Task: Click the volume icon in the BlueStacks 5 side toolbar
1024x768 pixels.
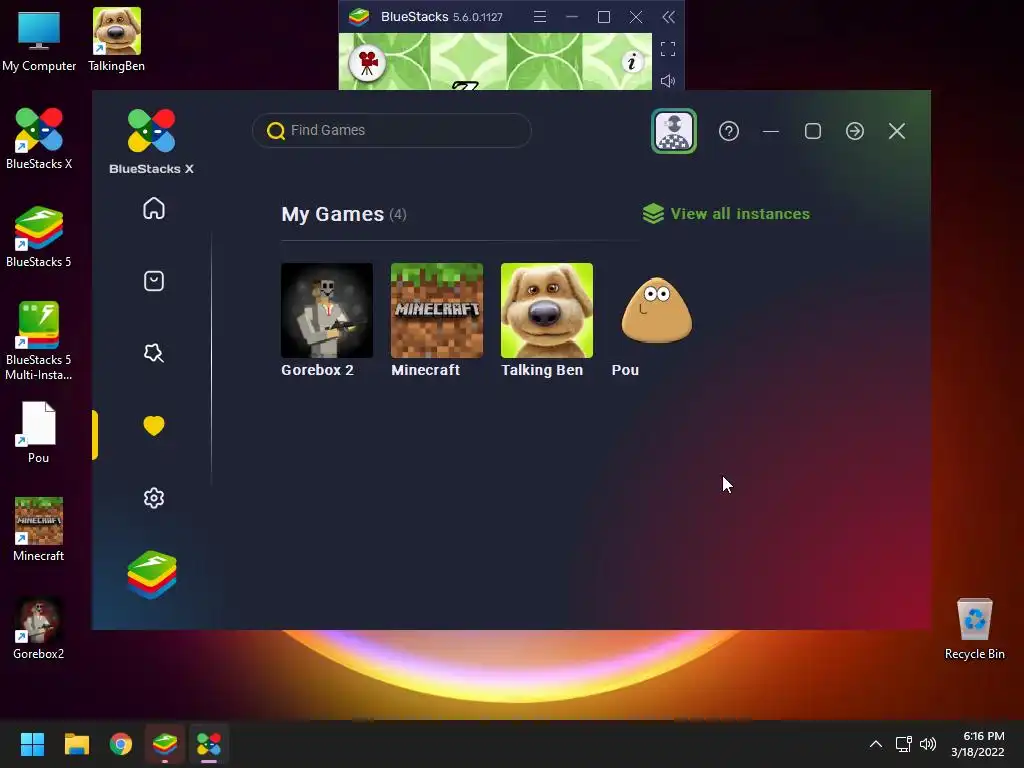Action: [x=667, y=81]
